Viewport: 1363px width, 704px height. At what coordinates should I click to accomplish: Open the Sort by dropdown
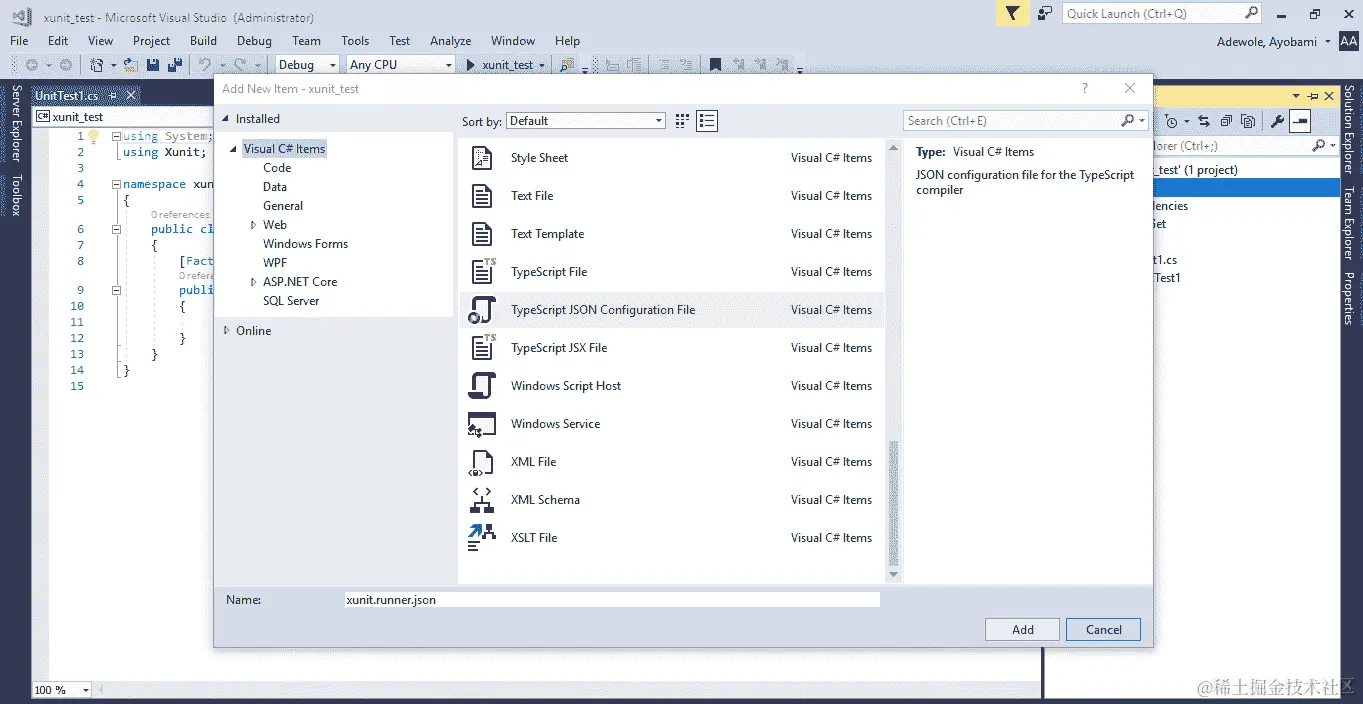click(x=585, y=121)
